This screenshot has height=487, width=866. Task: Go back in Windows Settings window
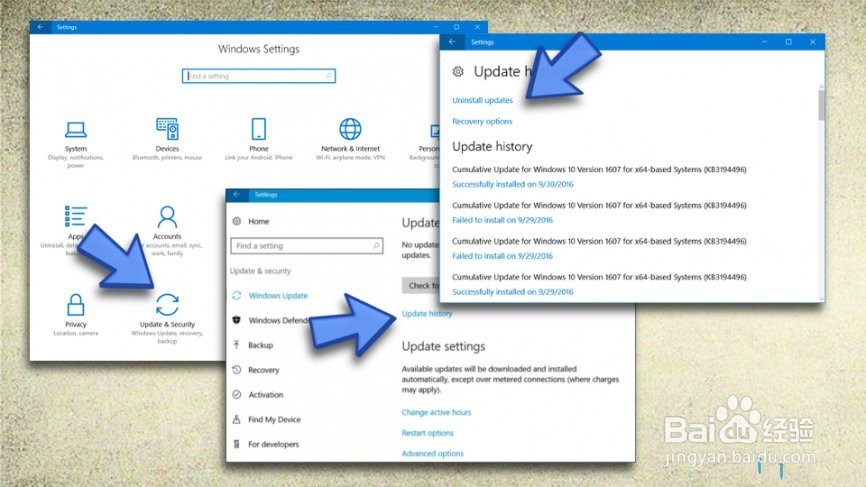pos(40,27)
